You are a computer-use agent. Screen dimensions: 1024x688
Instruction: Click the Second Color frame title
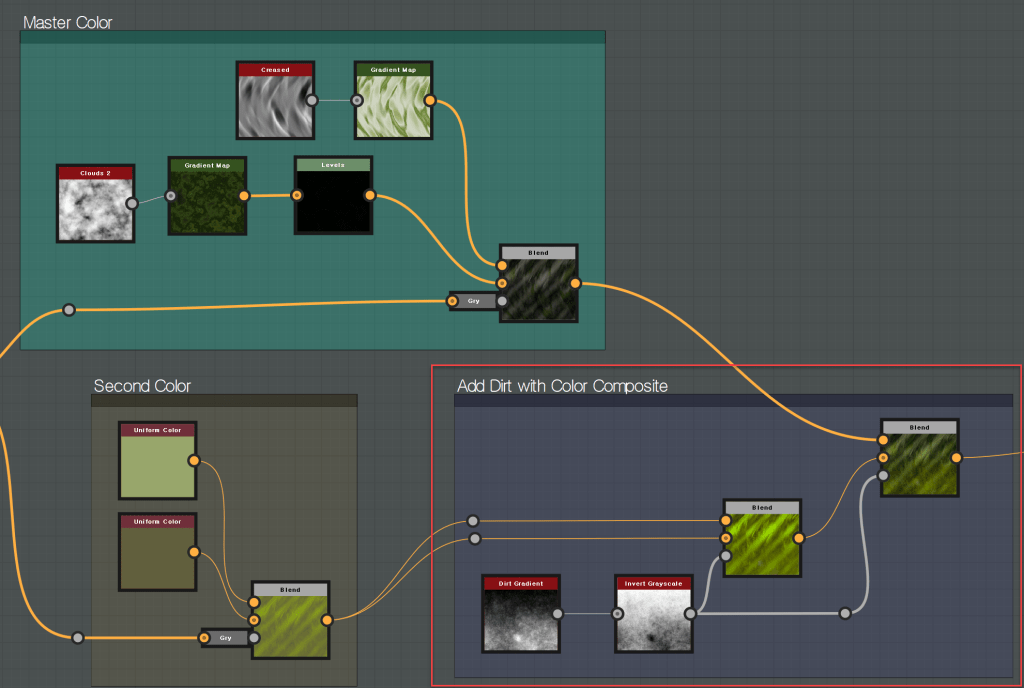(142, 386)
